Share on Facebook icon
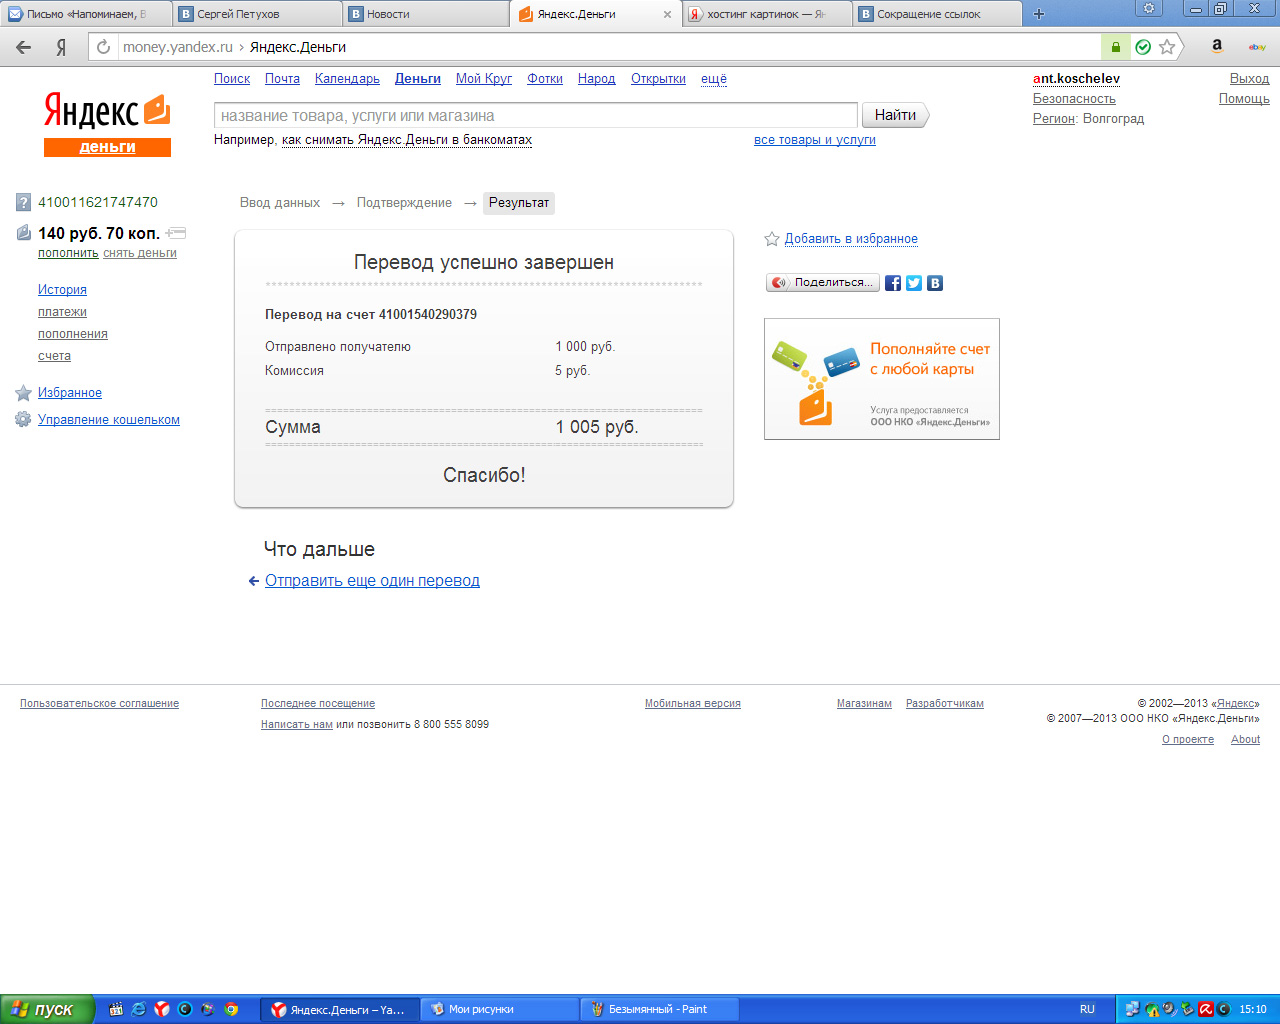 click(x=893, y=283)
